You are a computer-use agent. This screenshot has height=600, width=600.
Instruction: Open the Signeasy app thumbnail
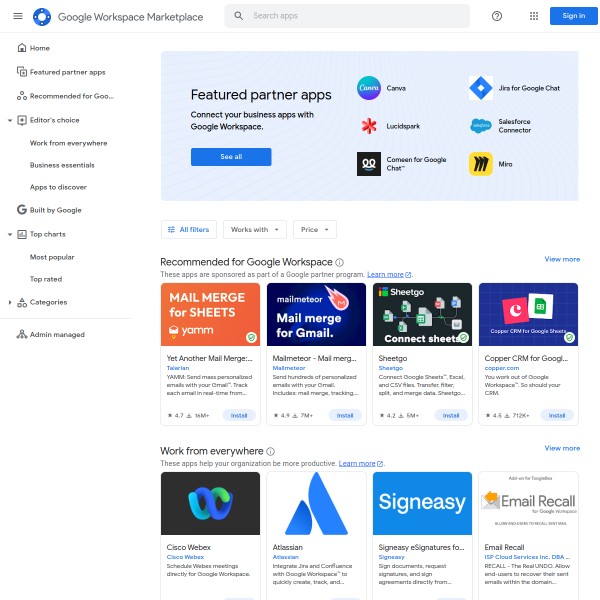click(422, 504)
